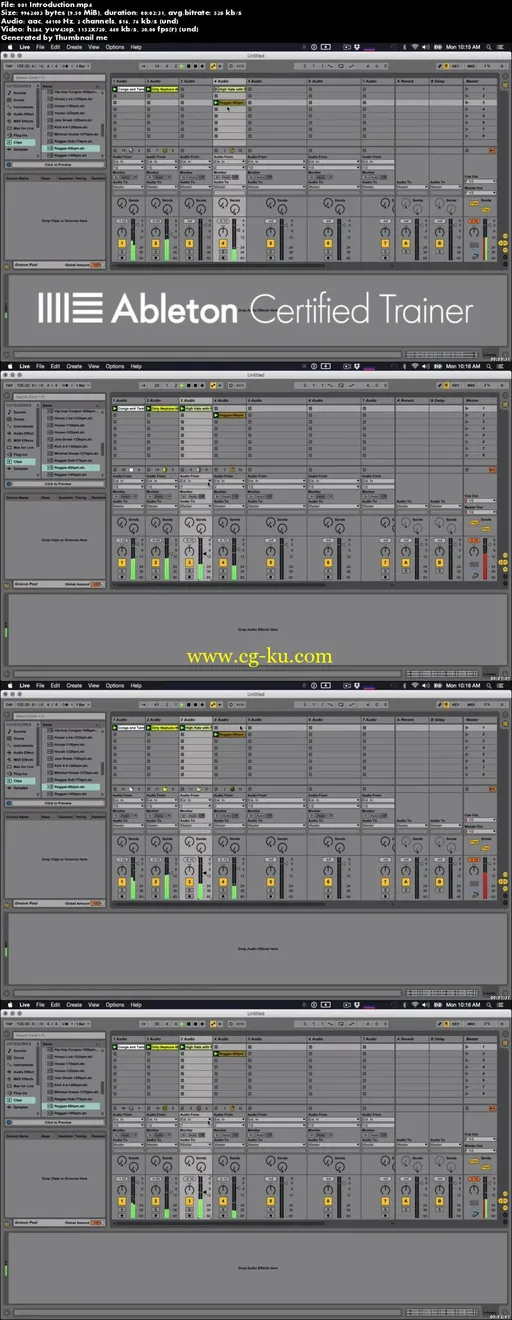Toggle A Reverb return activator in Trainer frame
Image resolution: width=512 pixels, height=1320 pixels.
[x=406, y=243]
